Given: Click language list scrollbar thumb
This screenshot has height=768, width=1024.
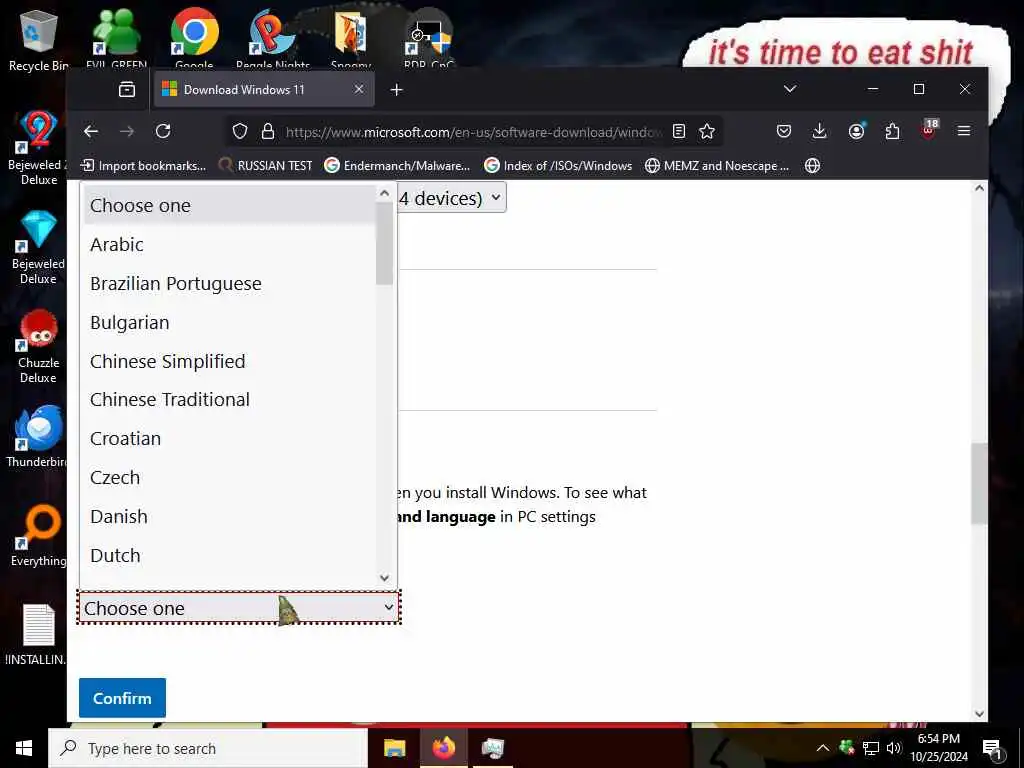Looking at the screenshot, I should 384,244.
